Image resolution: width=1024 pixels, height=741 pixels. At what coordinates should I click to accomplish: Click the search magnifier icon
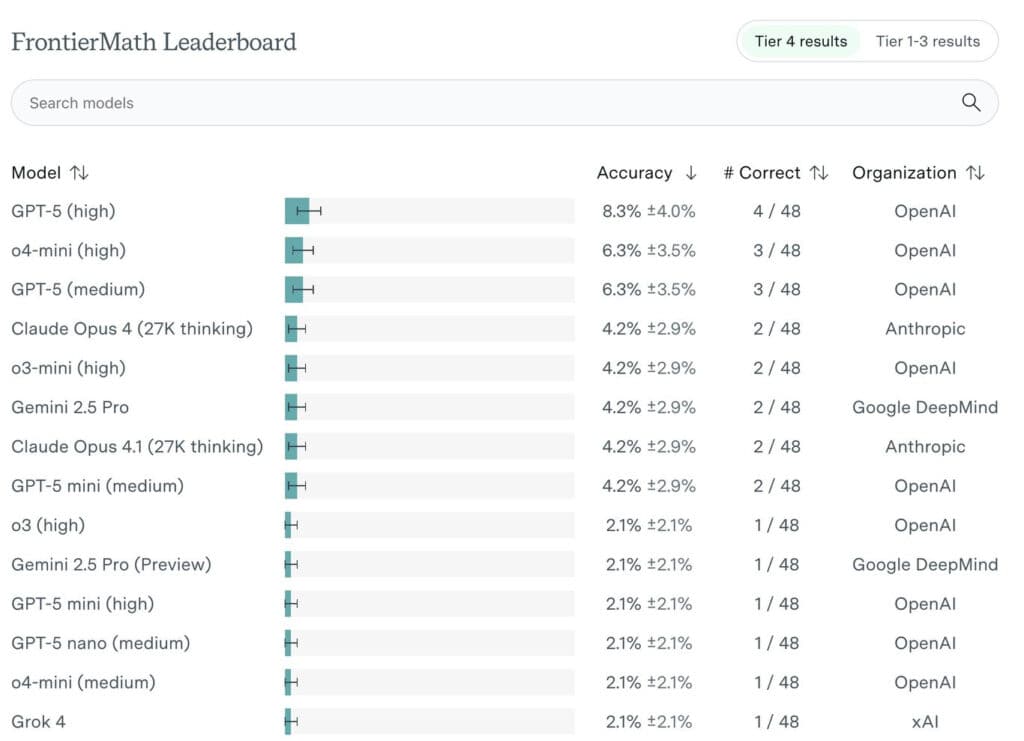pyautogui.click(x=970, y=102)
